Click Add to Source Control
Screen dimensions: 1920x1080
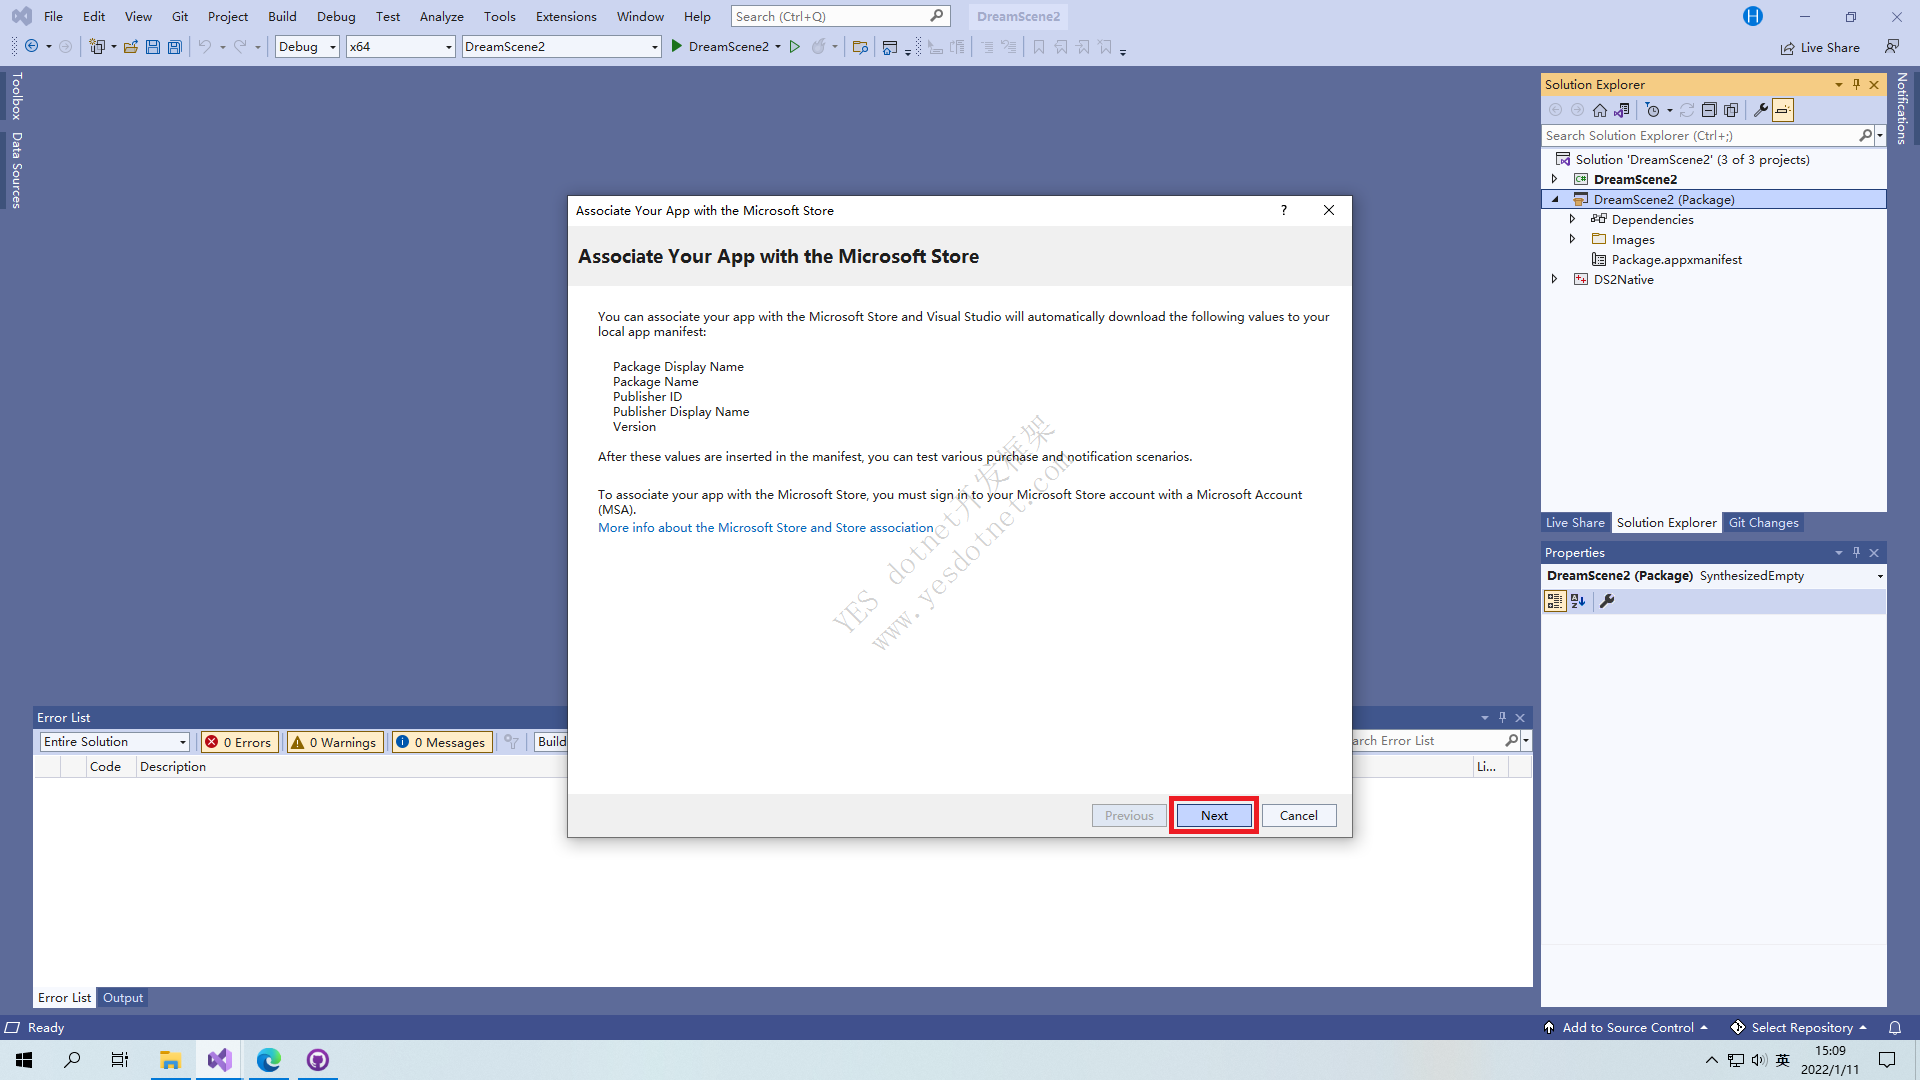coord(1626,1027)
